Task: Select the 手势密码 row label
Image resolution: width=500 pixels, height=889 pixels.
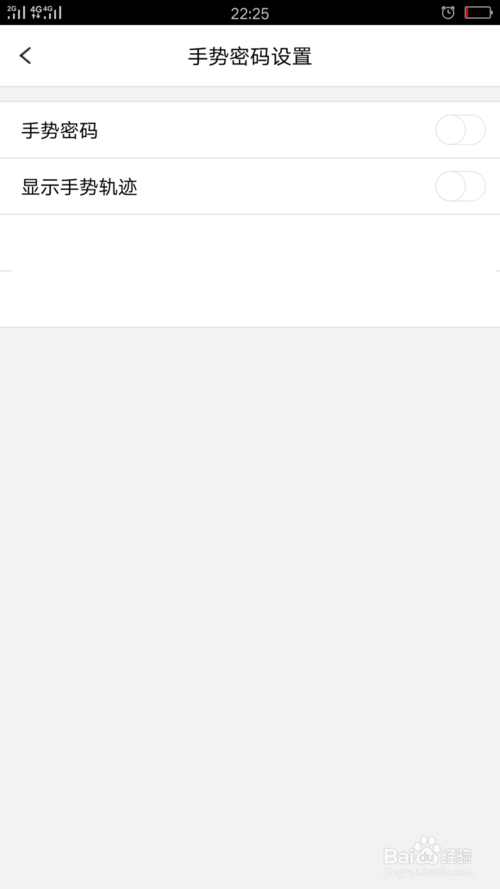Action: pos(60,130)
